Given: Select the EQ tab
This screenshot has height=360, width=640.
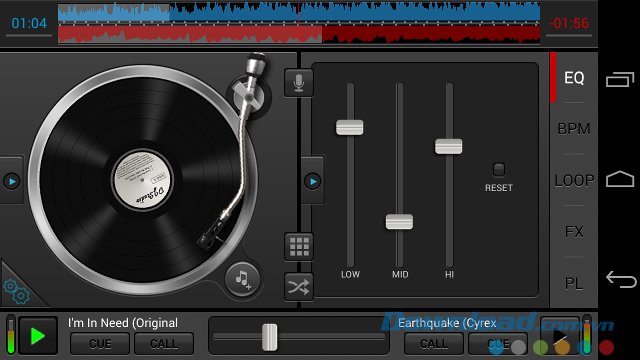Looking at the screenshot, I should 574,78.
